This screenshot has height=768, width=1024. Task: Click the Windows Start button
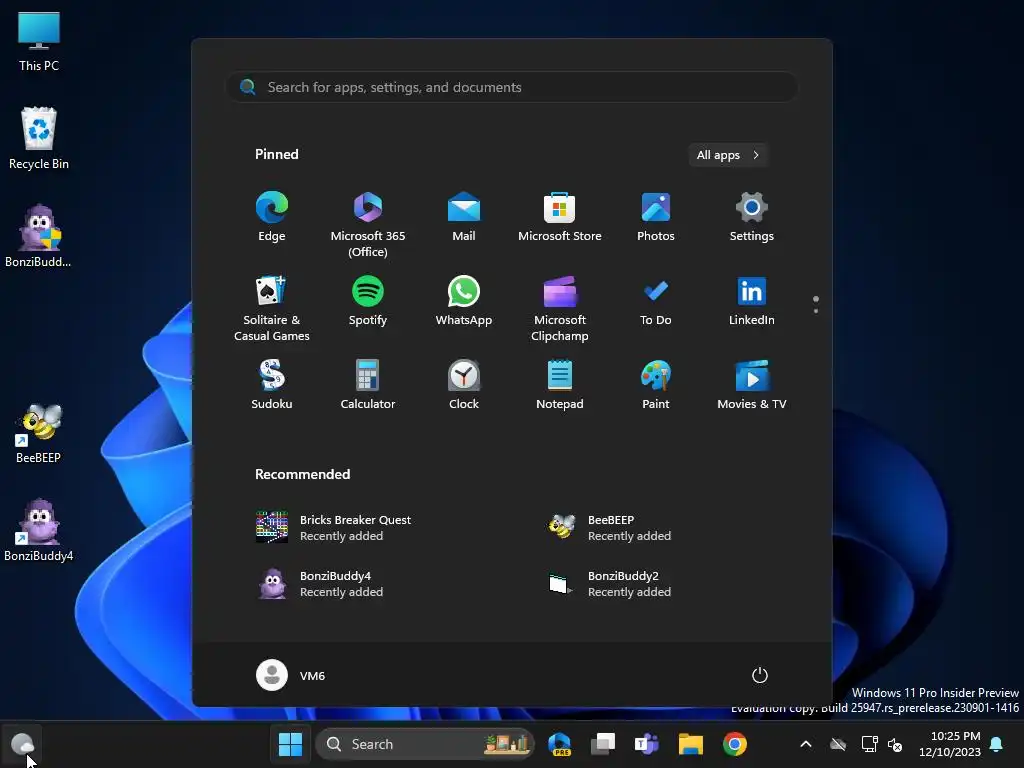point(291,744)
